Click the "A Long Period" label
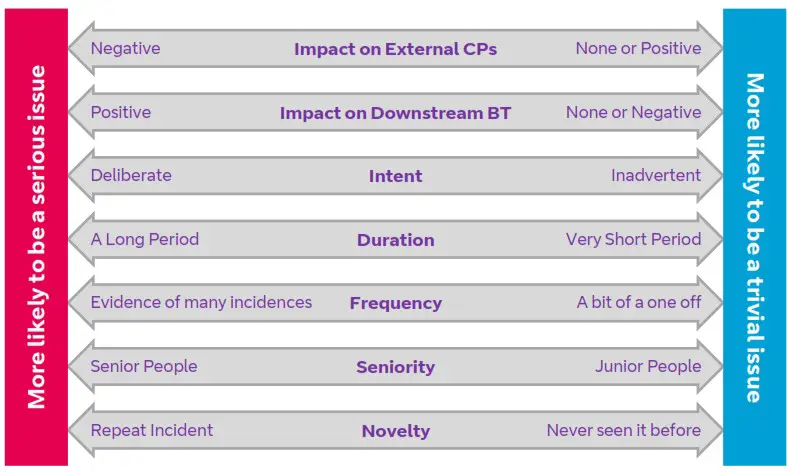Viewport: 788px width, 472px height. click(144, 239)
